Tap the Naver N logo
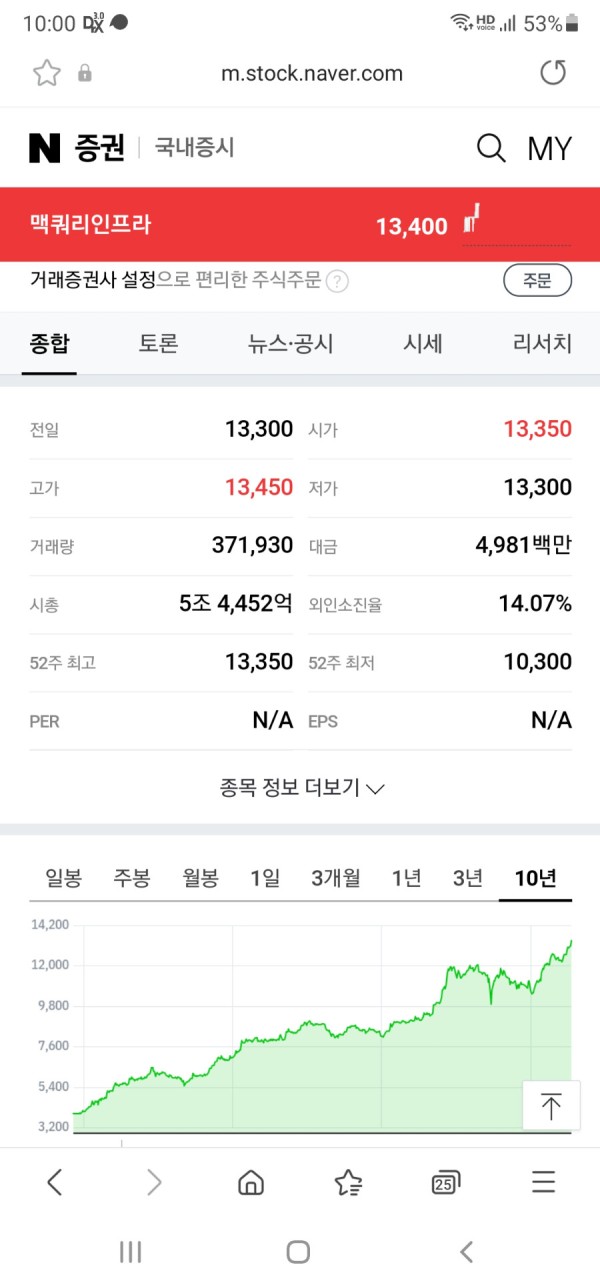 click(x=44, y=148)
